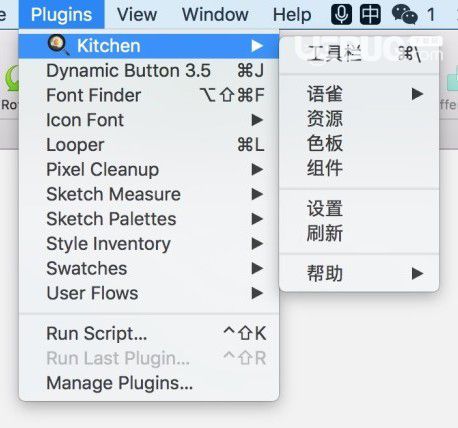
Task: Click the microphone icon in menu bar
Action: [341, 14]
